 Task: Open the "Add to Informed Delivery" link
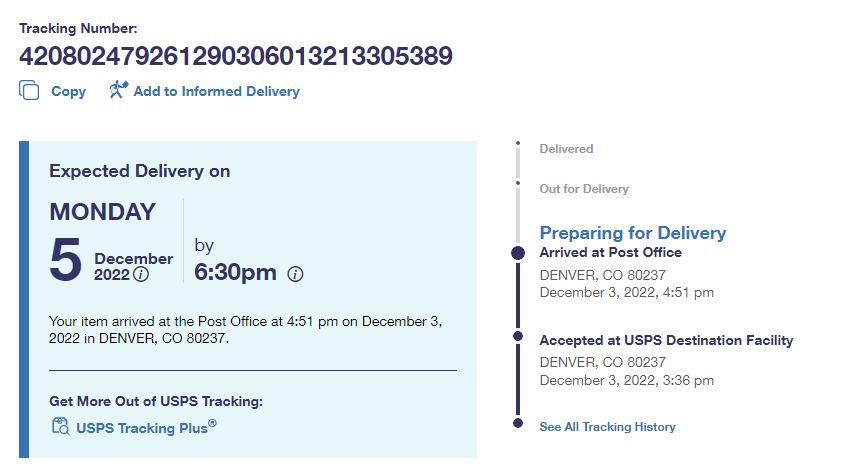point(216,92)
